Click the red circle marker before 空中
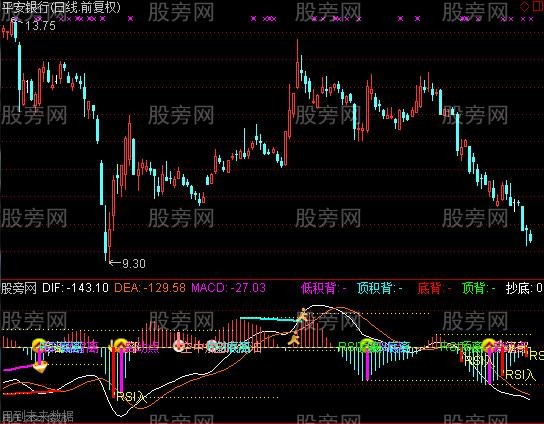 pos(178,346)
